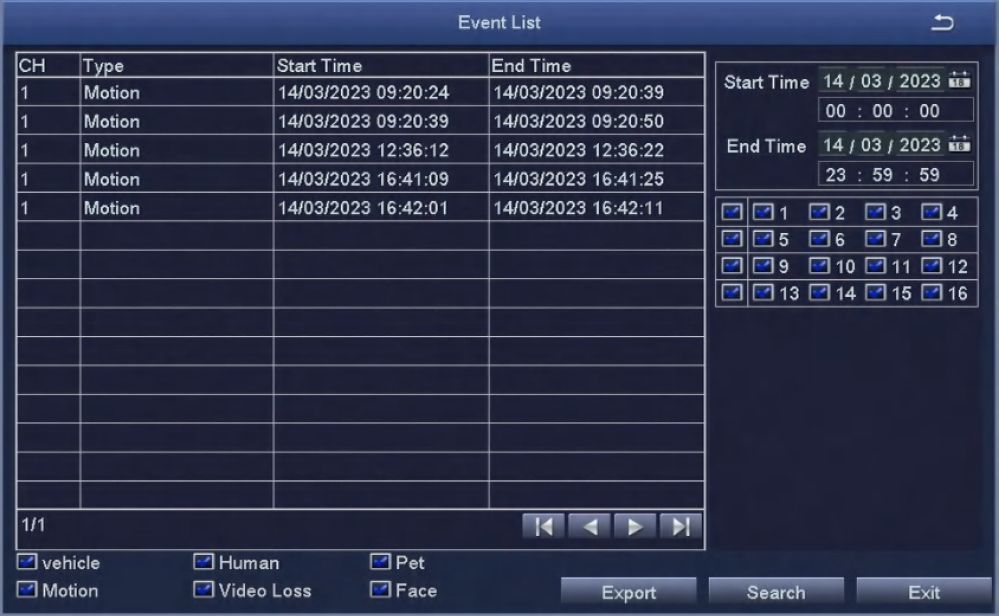The width and height of the screenshot is (999, 616).
Task: Go to previous page of events
Action: coord(590,527)
